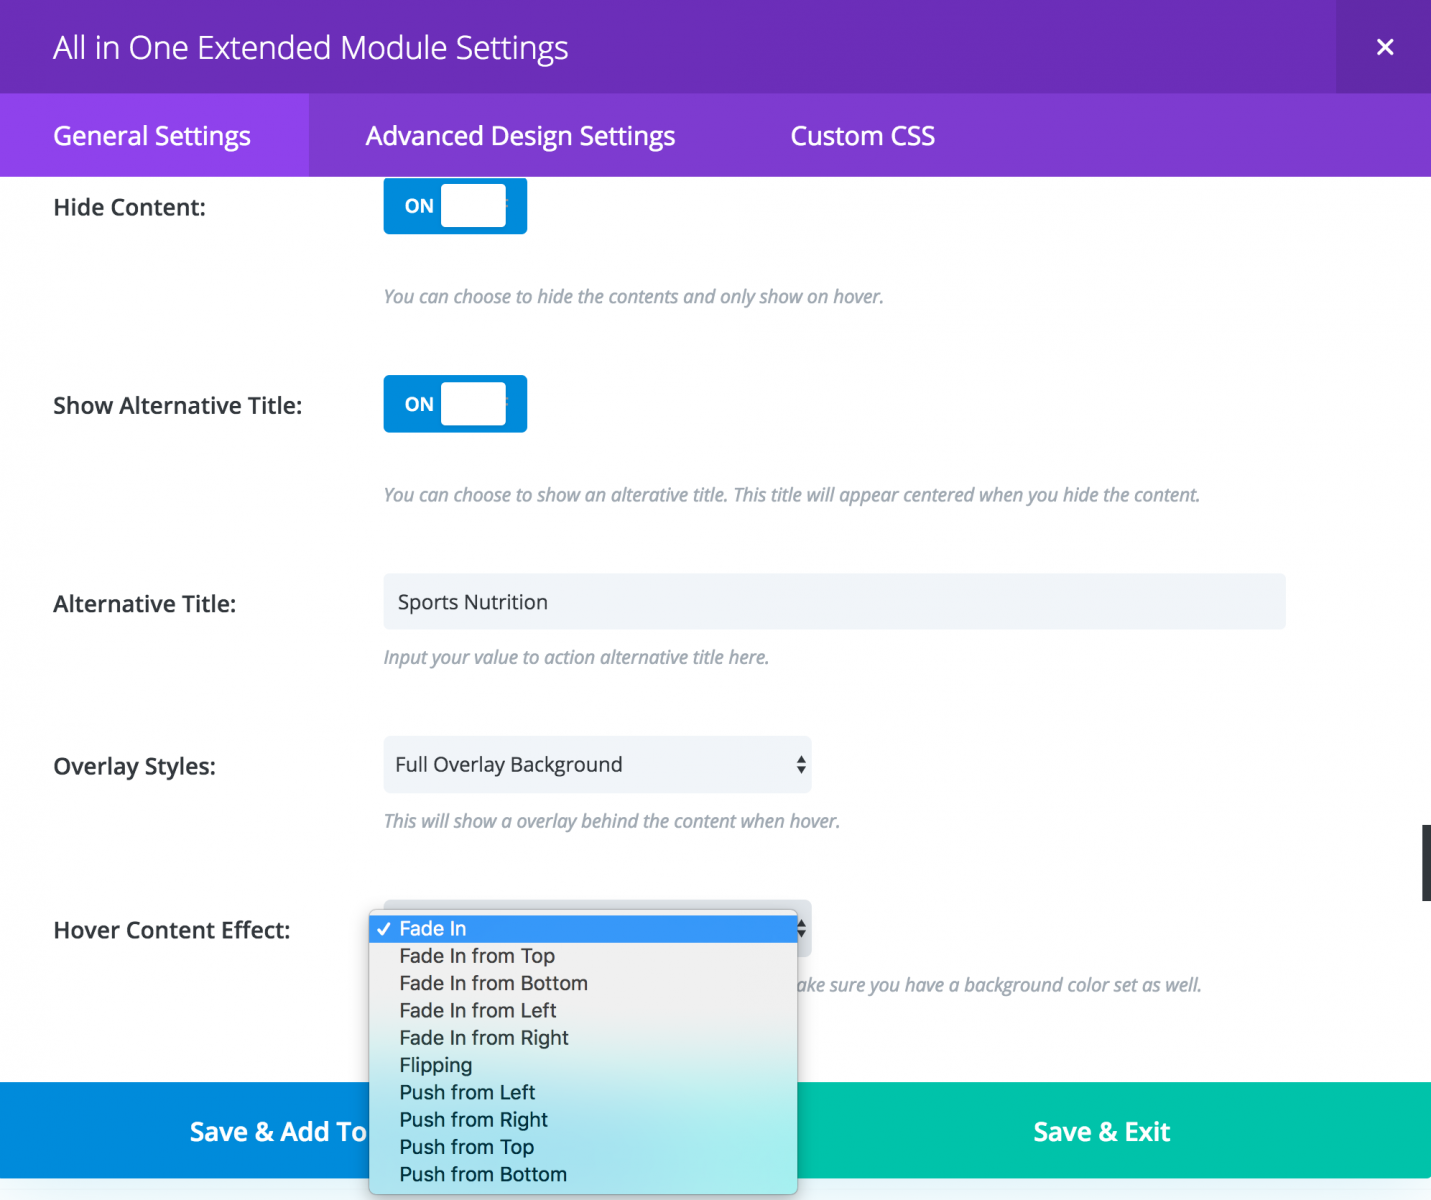Close the module settings with X icon
1431x1200 pixels.
coord(1384,47)
